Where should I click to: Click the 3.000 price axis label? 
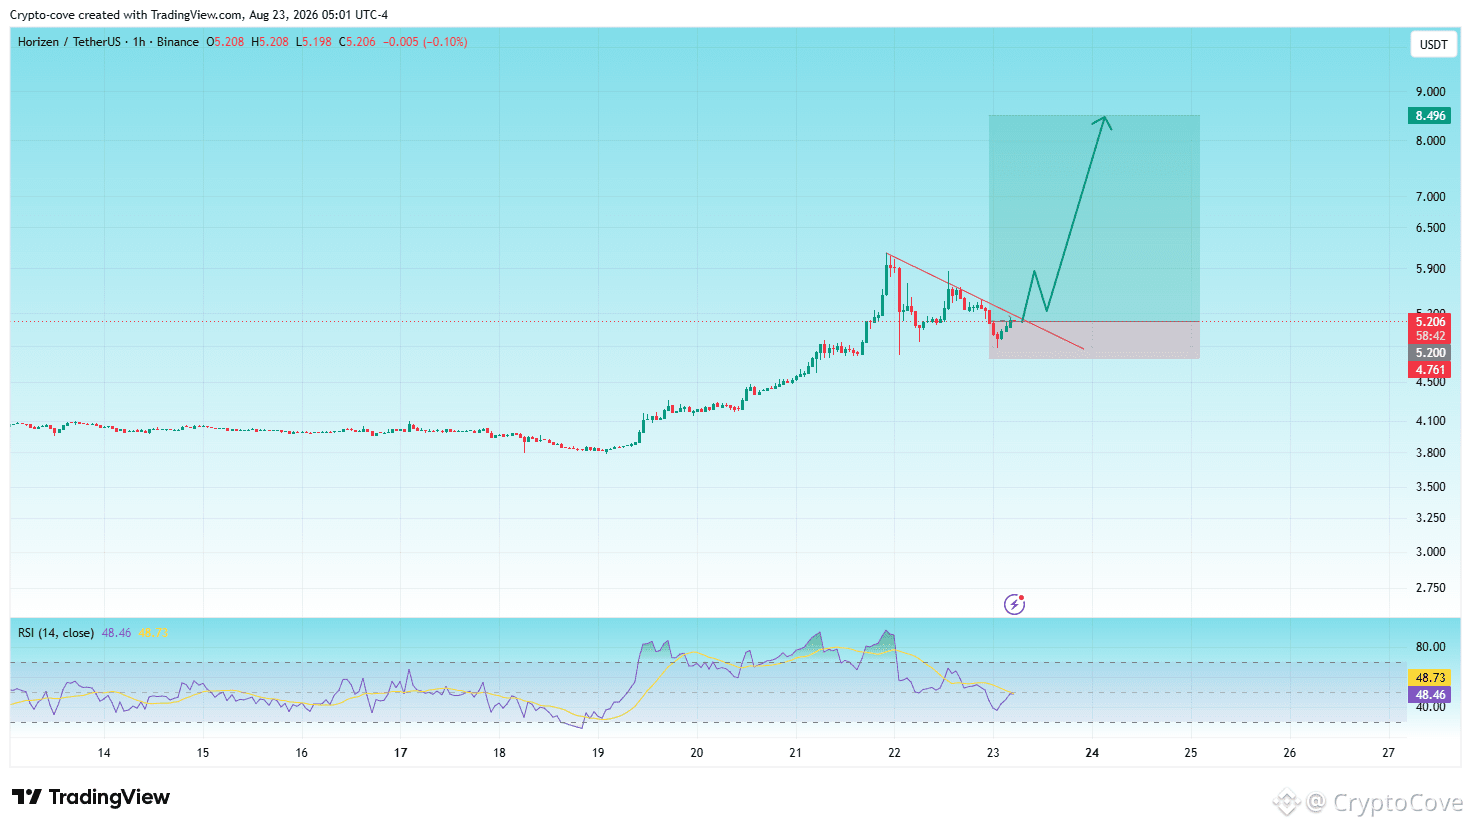pyautogui.click(x=1430, y=552)
